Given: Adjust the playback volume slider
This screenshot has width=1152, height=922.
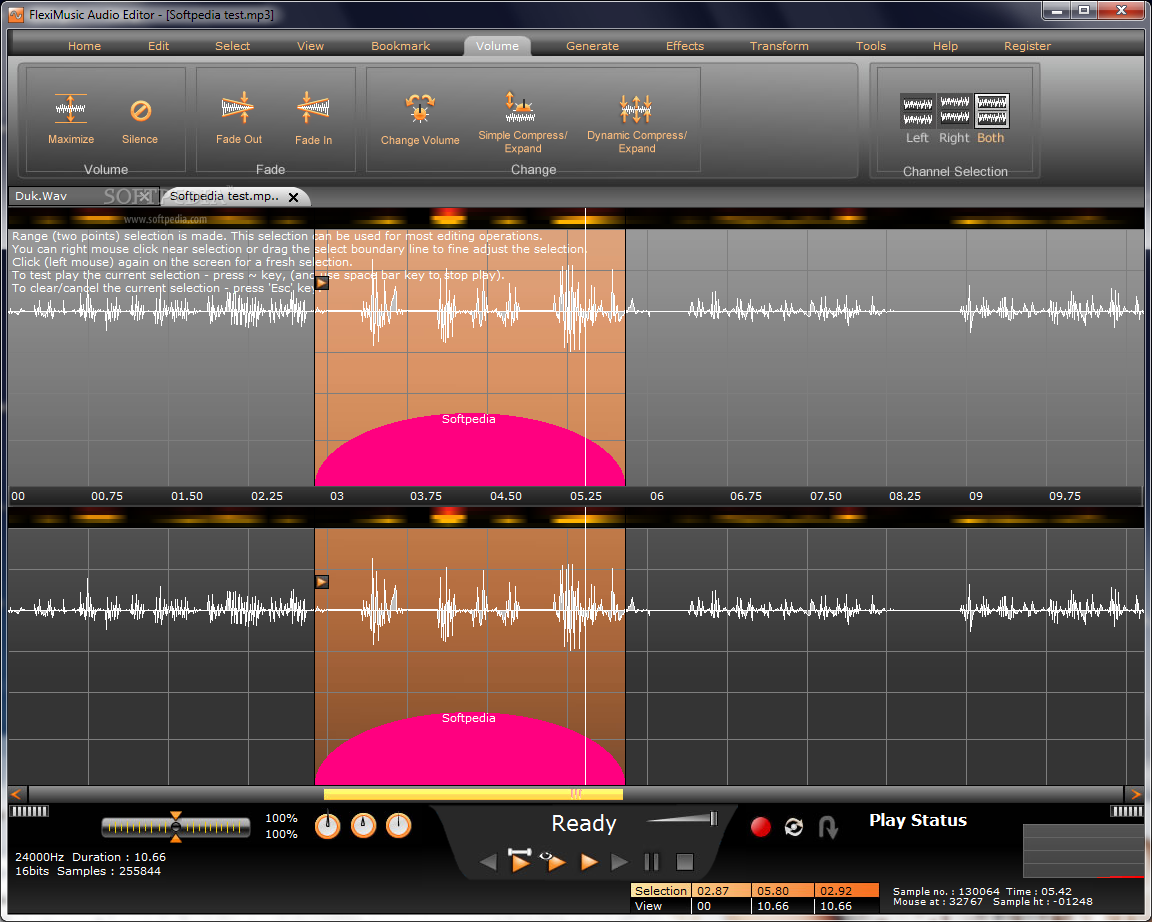Looking at the screenshot, I should (x=681, y=818).
